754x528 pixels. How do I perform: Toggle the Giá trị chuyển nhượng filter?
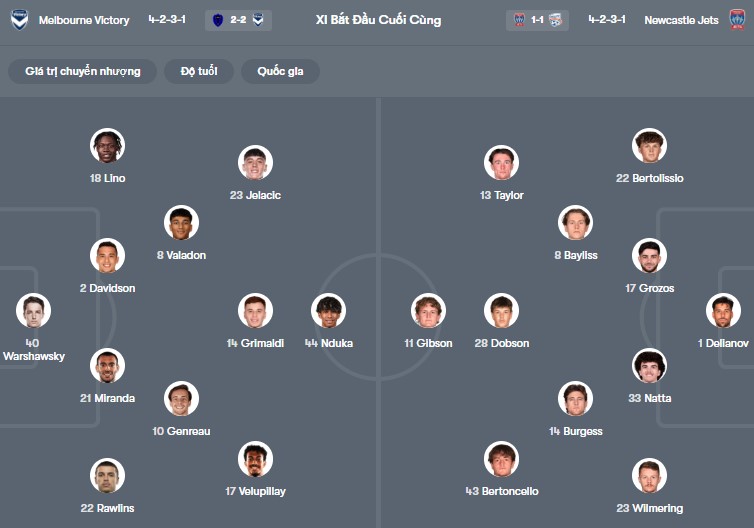pos(83,71)
